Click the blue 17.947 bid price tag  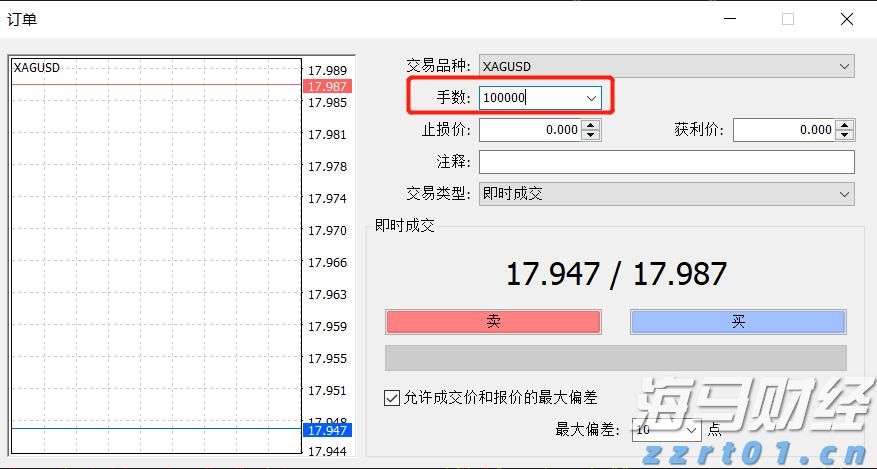coord(327,430)
